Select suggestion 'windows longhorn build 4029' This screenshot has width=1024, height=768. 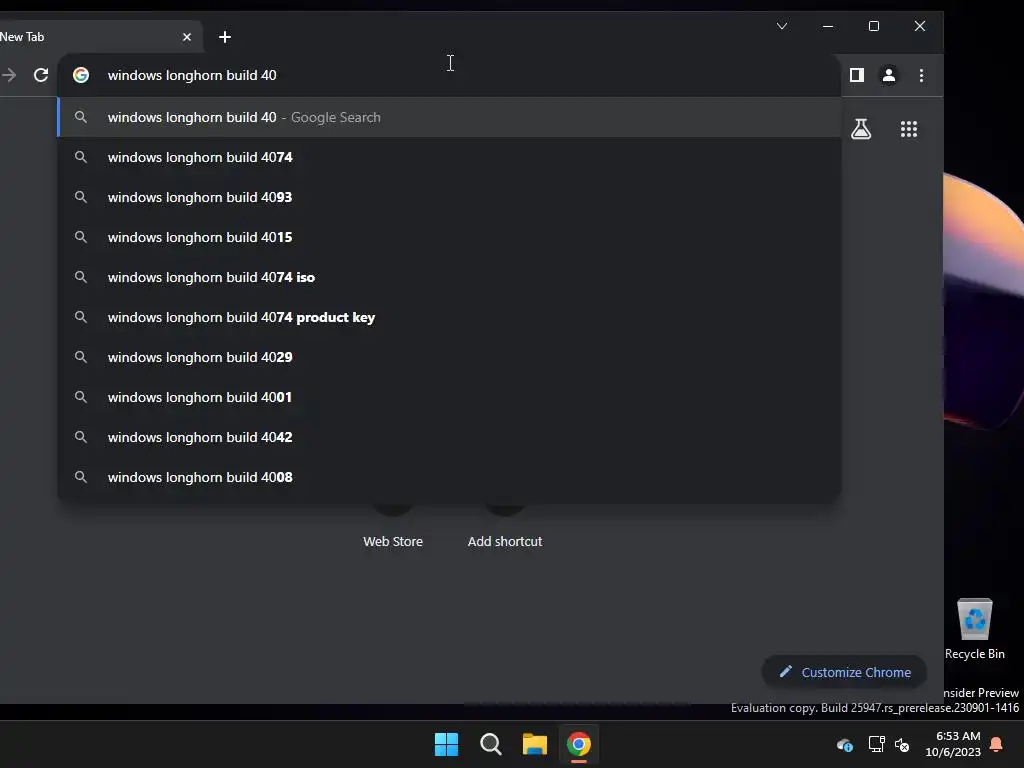(449, 357)
